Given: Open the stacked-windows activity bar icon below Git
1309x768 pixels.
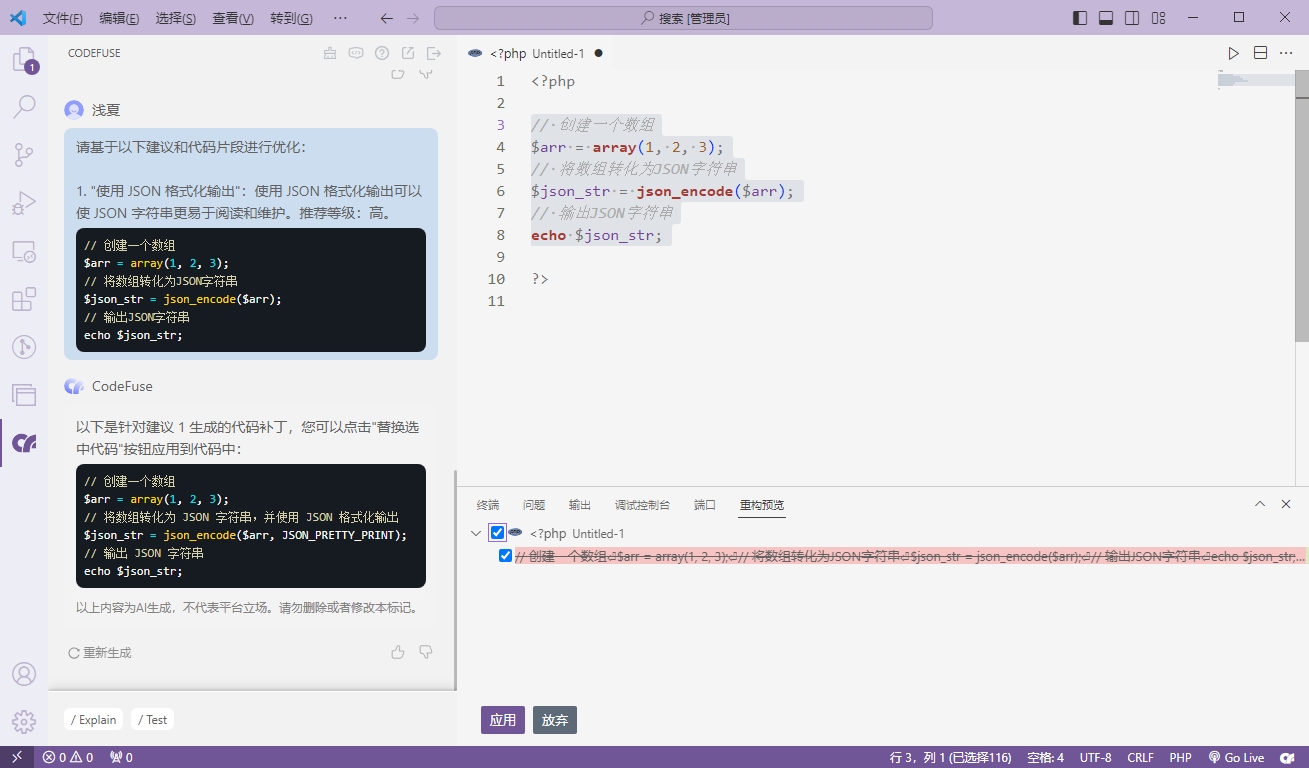Looking at the screenshot, I should coord(24,395).
